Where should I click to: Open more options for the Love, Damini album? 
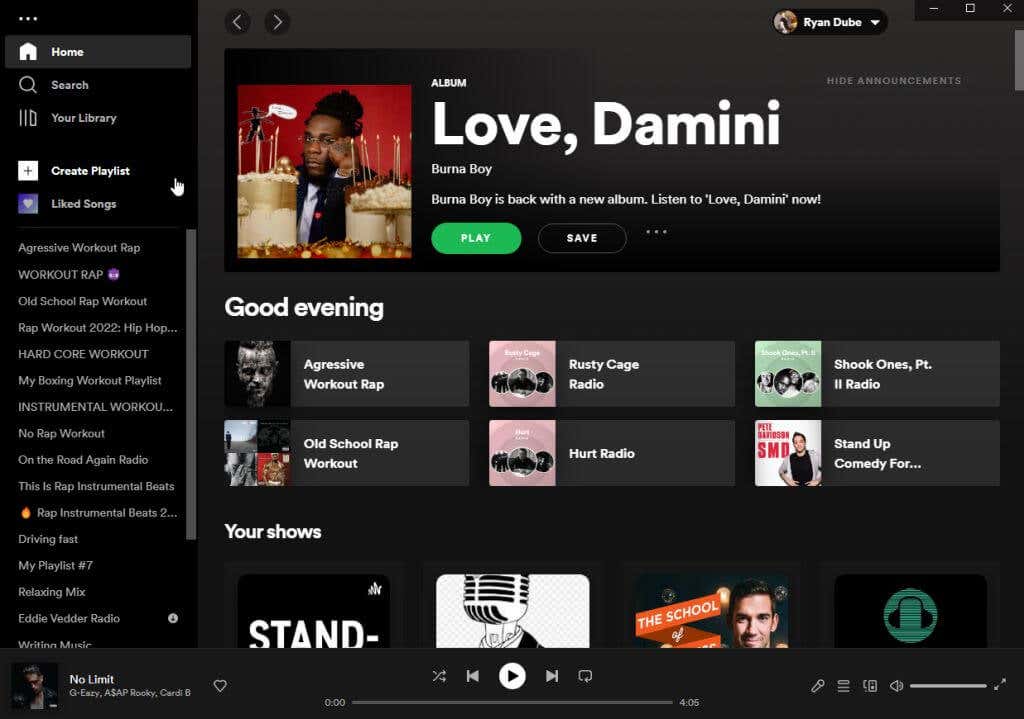tap(656, 232)
